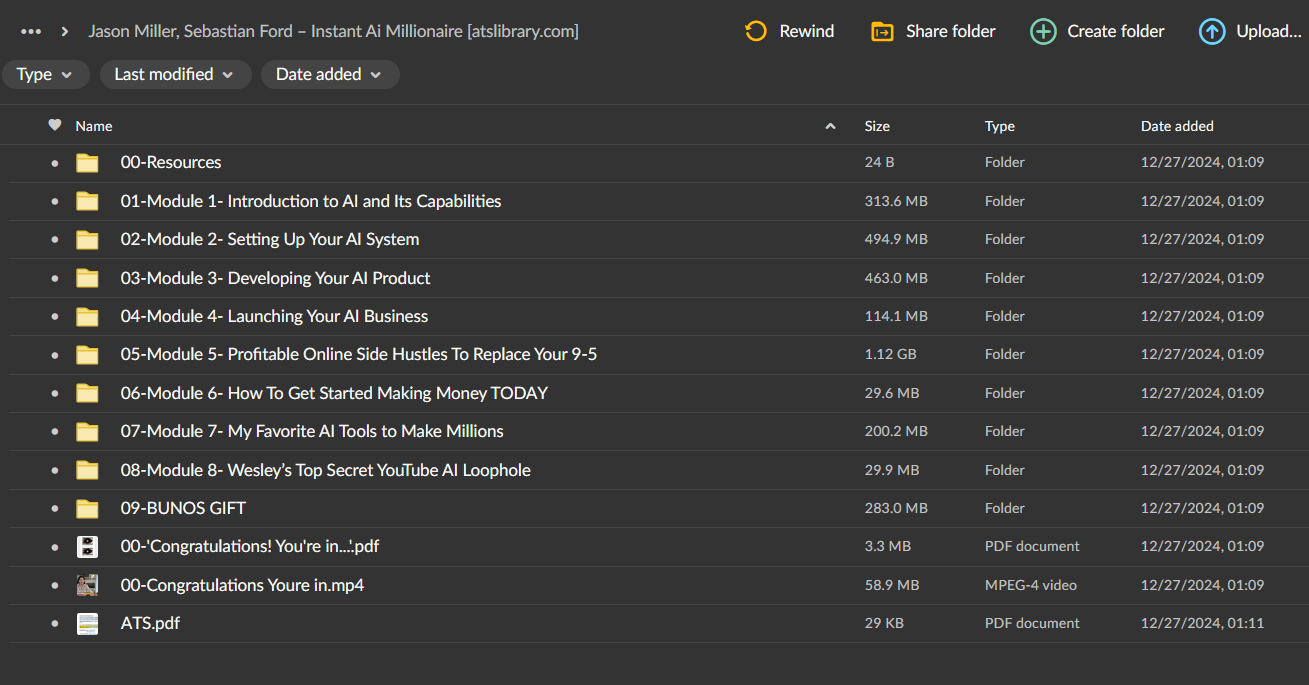Open the Date added filter dropdown
This screenshot has width=1309, height=685.
pos(330,74)
